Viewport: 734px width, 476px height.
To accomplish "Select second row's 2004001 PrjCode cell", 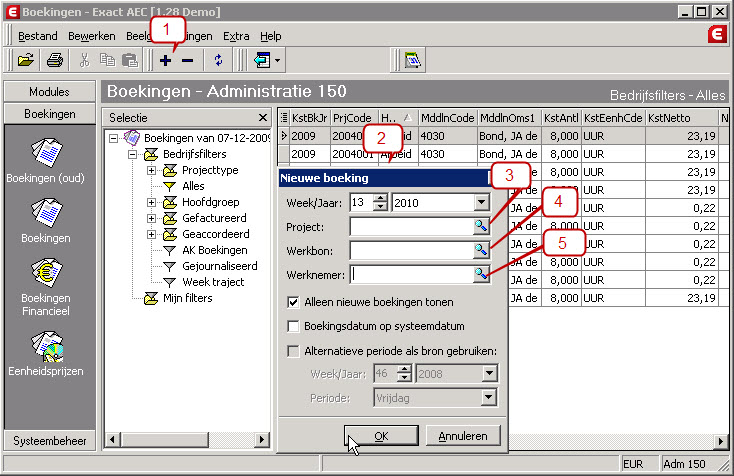I will coord(354,154).
